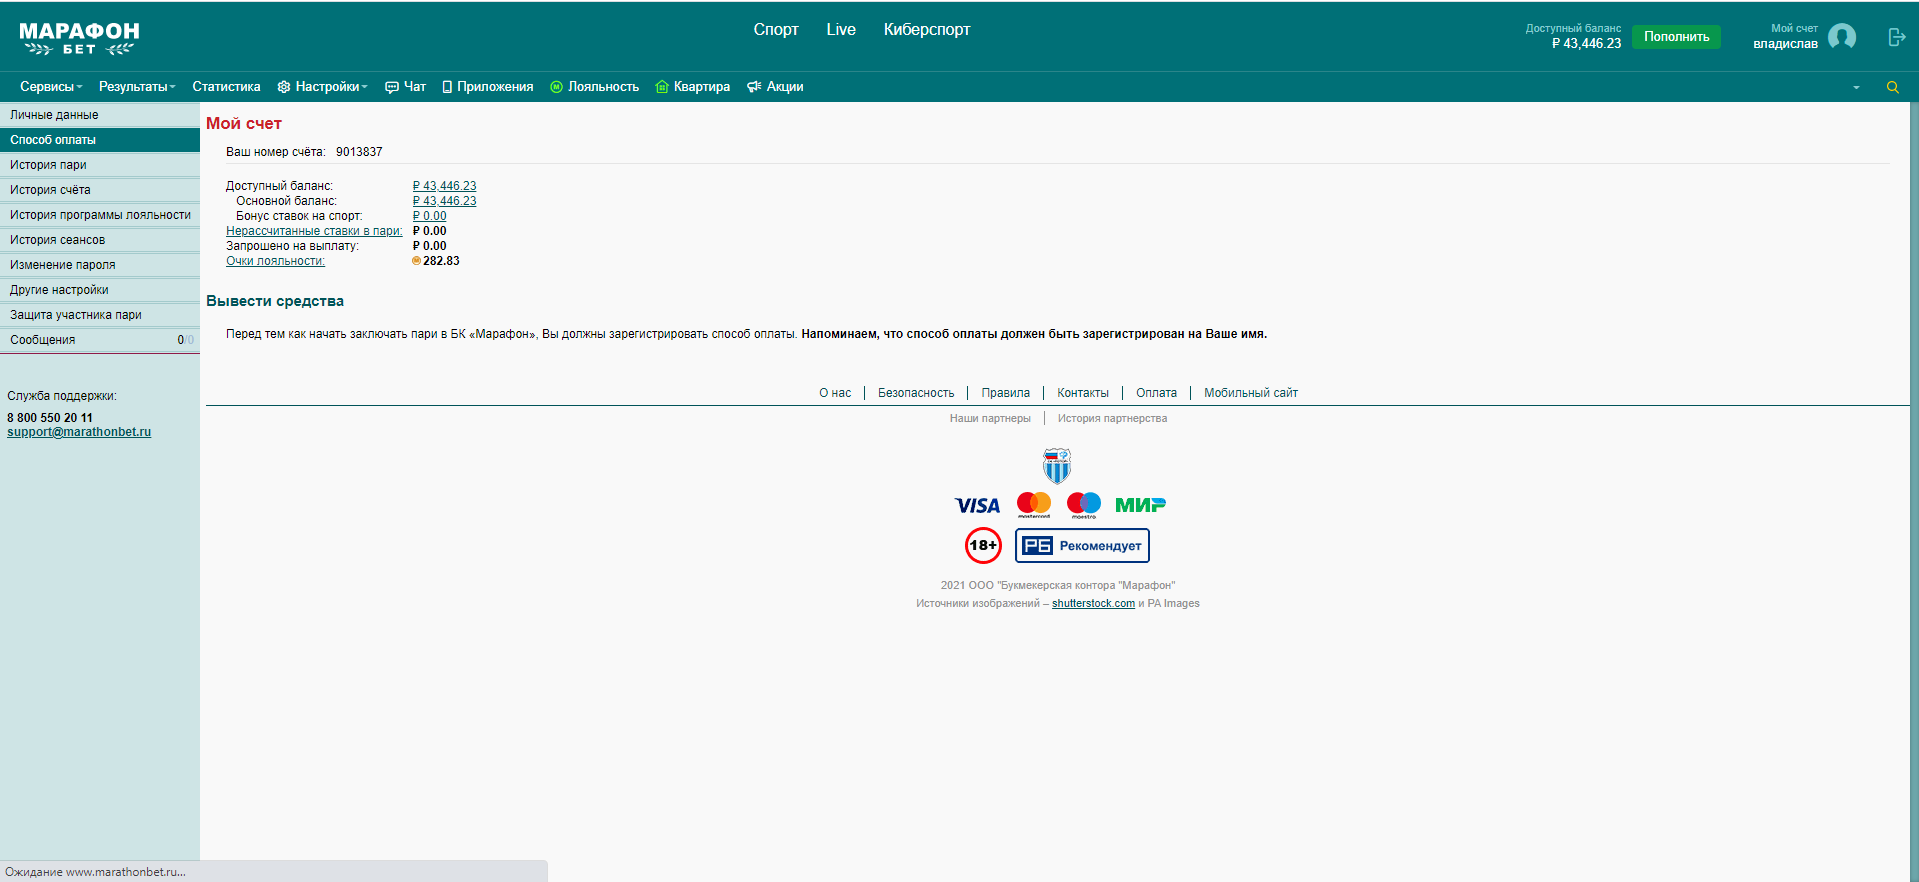This screenshot has height=882, width=1919.
Task: Click the support@marathonbet.ru email link
Action: [79, 432]
